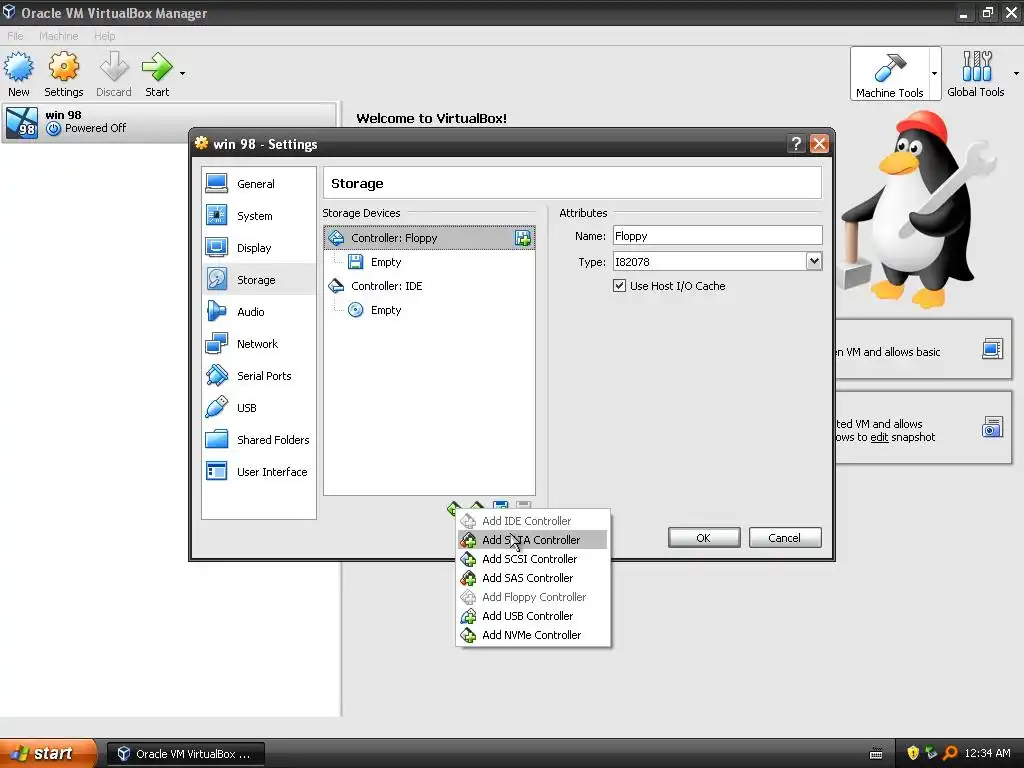This screenshot has width=1024, height=768.
Task: Close the win 98 Settings dialog
Action: pyautogui.click(x=819, y=144)
